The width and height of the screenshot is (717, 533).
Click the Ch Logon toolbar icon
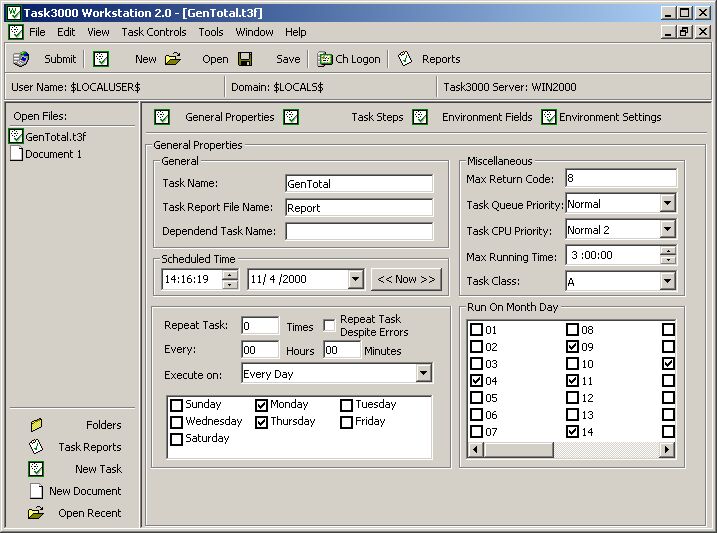[x=325, y=59]
